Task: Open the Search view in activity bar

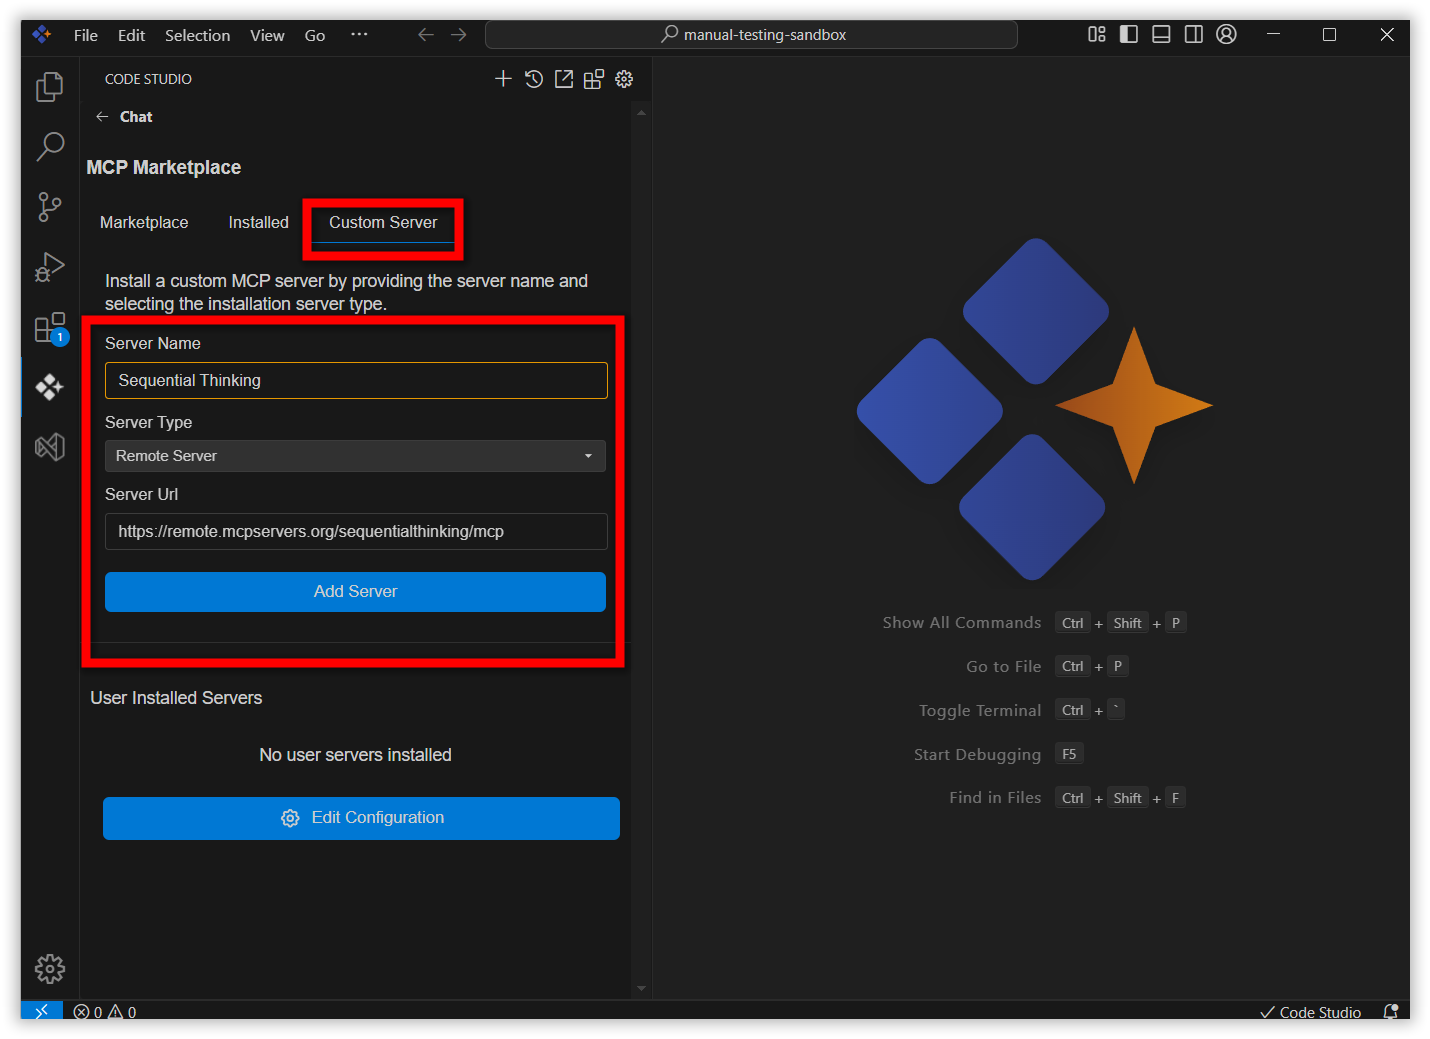Action: click(50, 147)
